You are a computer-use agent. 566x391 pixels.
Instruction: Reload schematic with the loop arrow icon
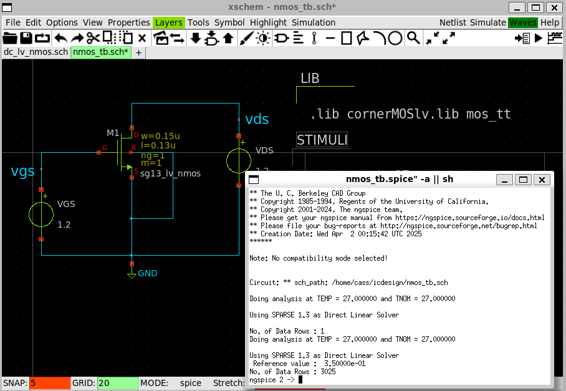pos(42,38)
